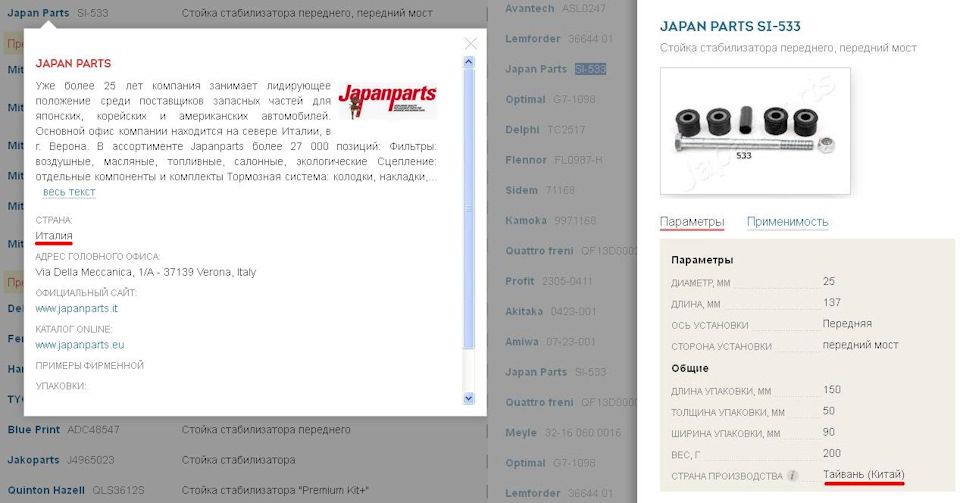
Task: Select the Jakoparts J4965023 row
Action: coord(61,460)
